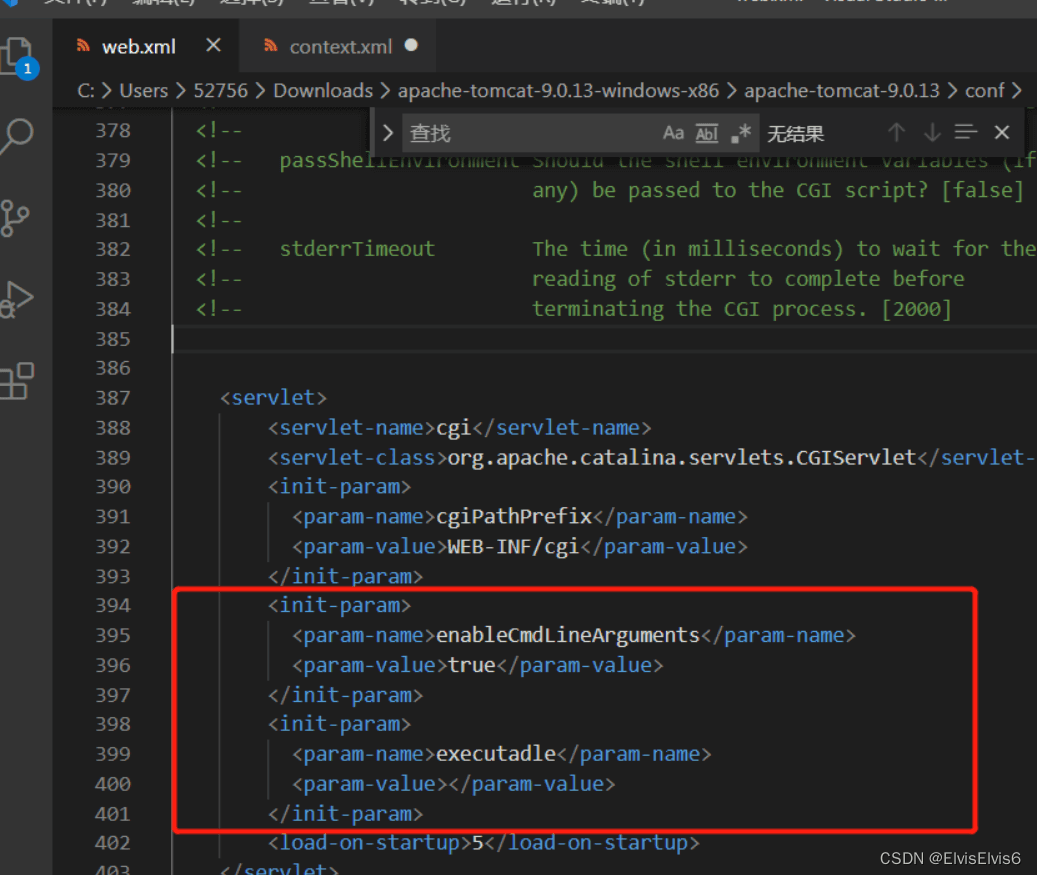Open the Explorer view in activity bar
Image resolution: width=1037 pixels, height=875 pixels.
click(x=18, y=55)
